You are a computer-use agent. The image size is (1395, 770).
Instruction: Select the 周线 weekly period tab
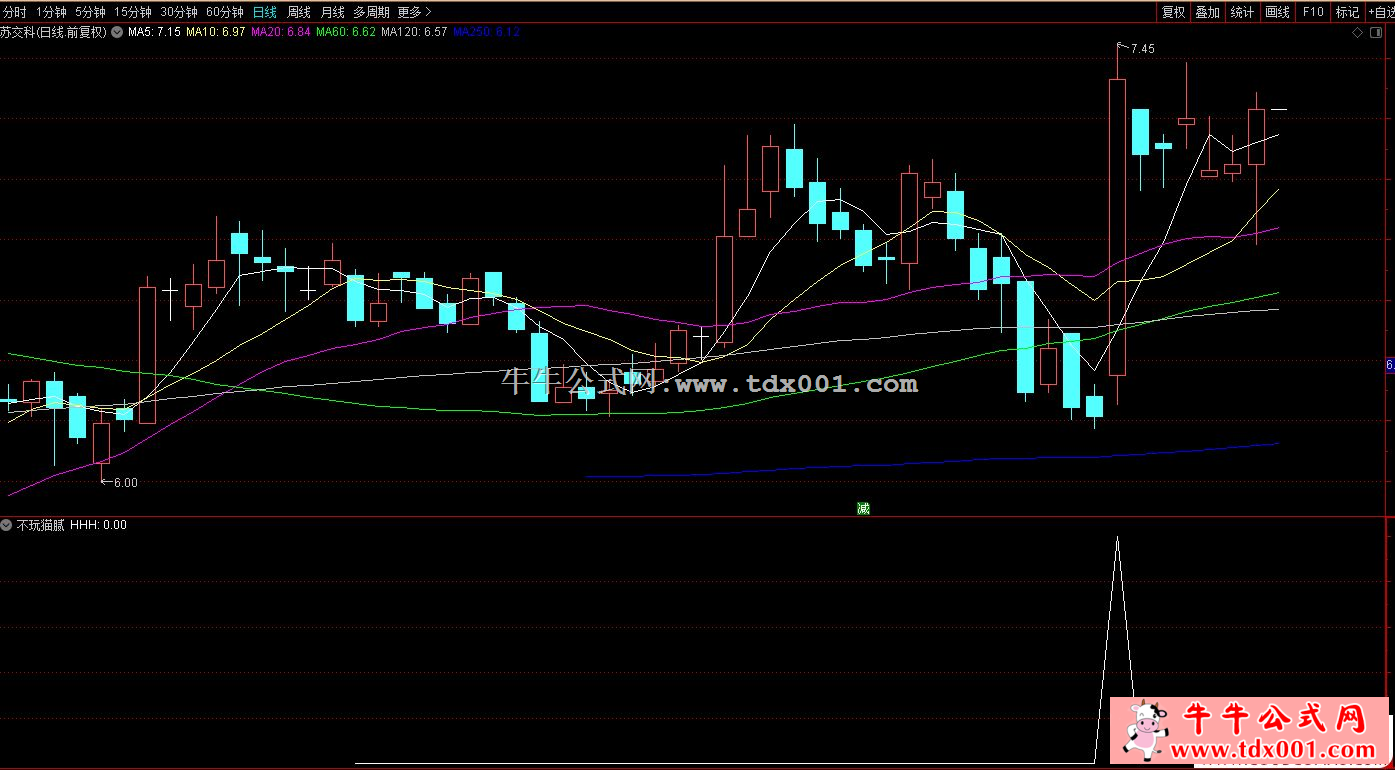(x=299, y=12)
